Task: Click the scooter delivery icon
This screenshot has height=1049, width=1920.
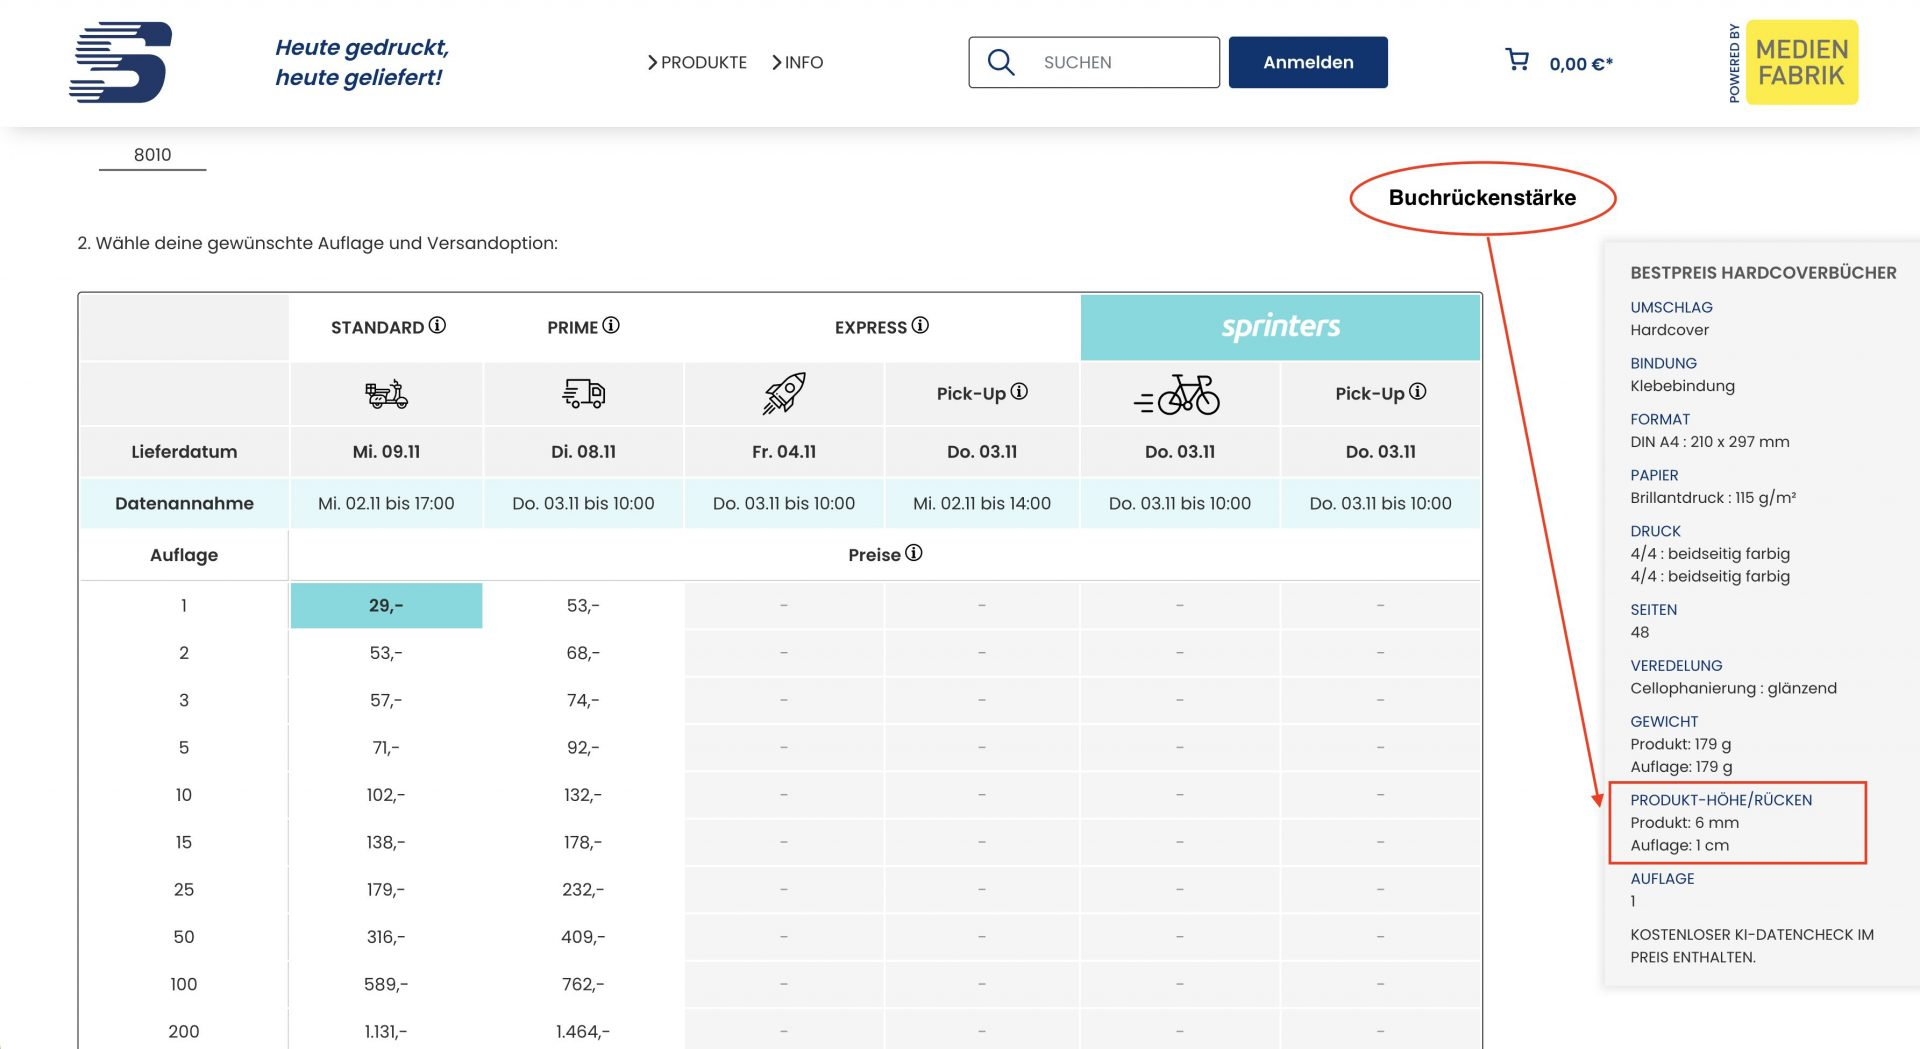Action: coord(386,394)
